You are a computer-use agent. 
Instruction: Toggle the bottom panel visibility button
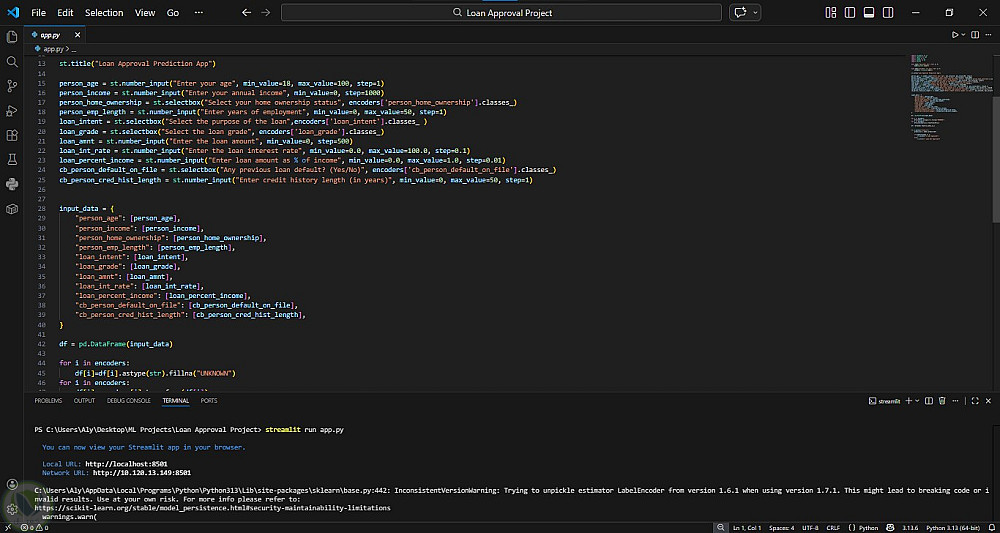pyautogui.click(x=869, y=13)
